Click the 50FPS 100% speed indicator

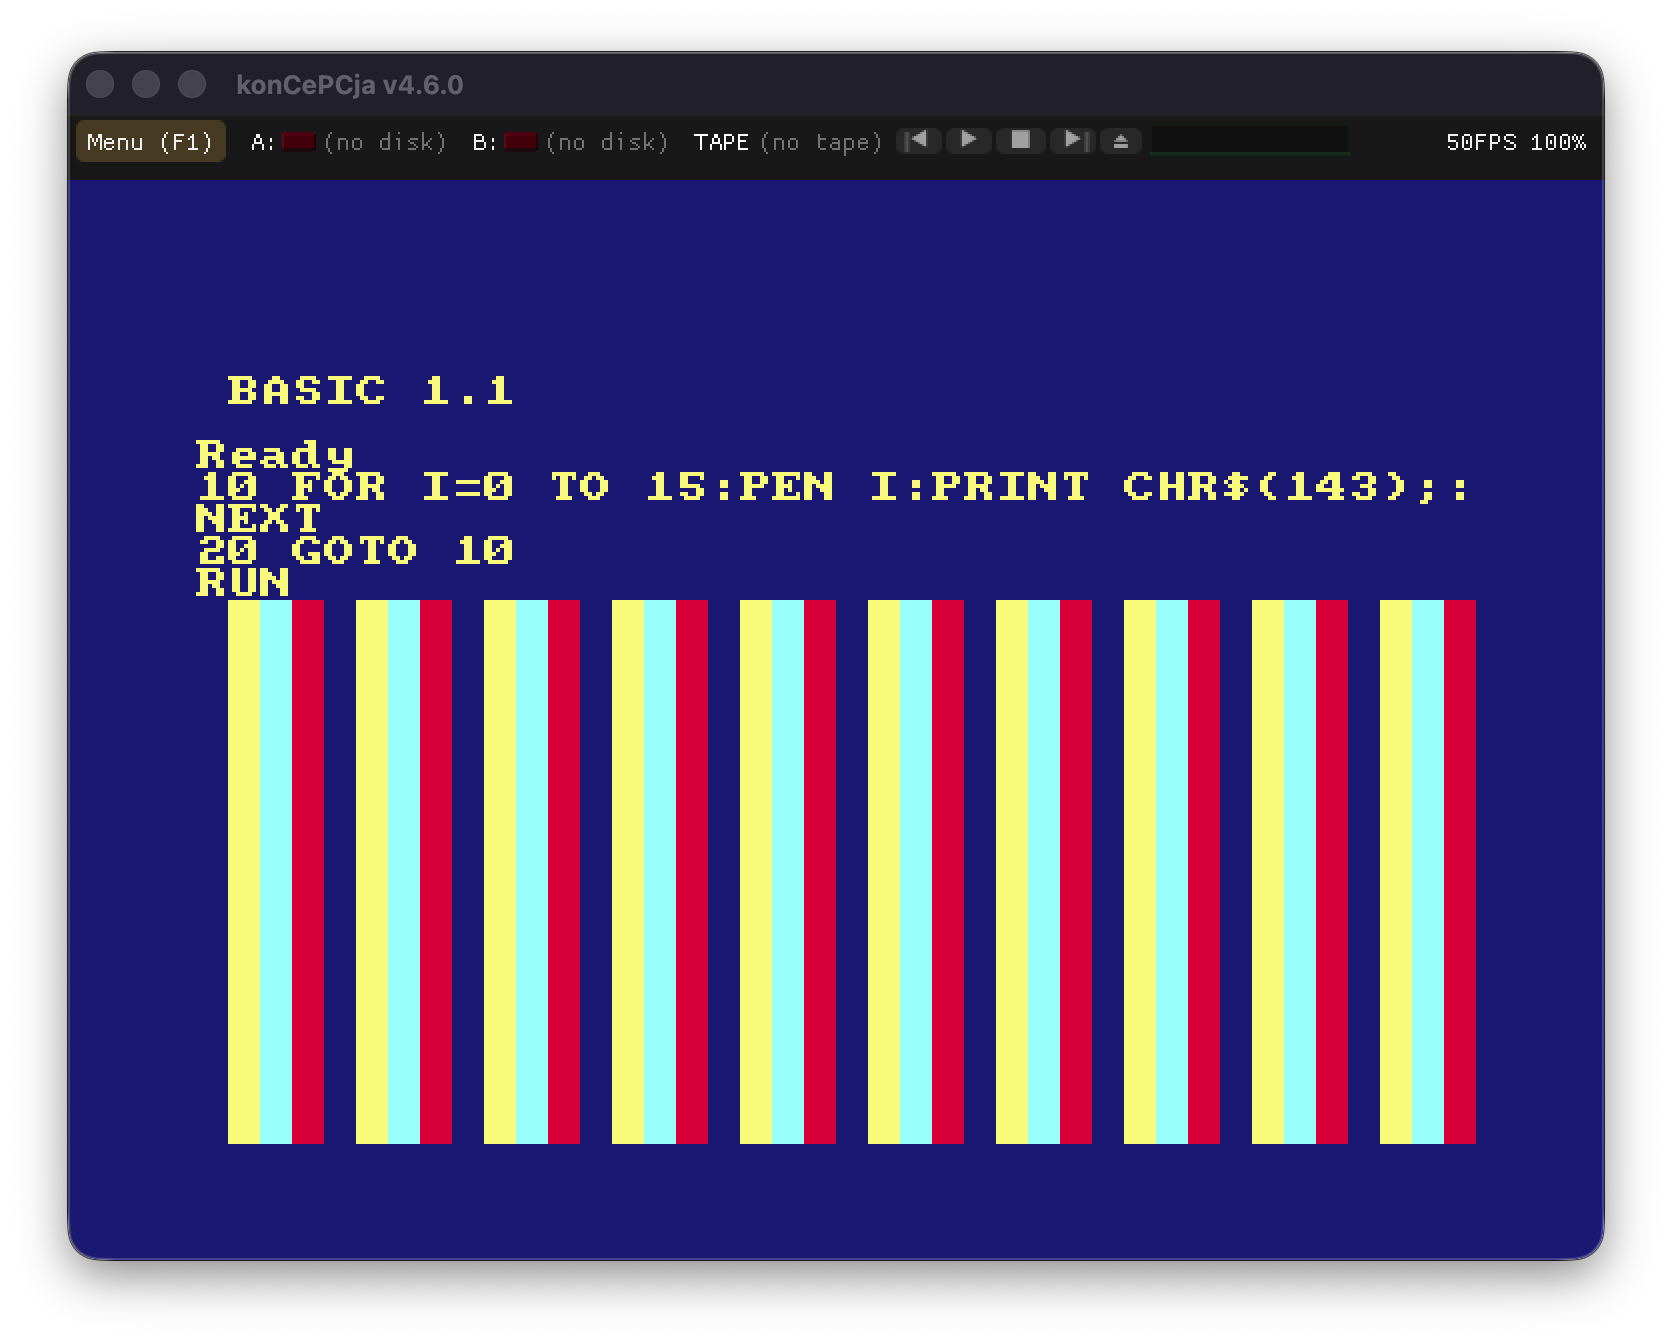click(x=1516, y=142)
